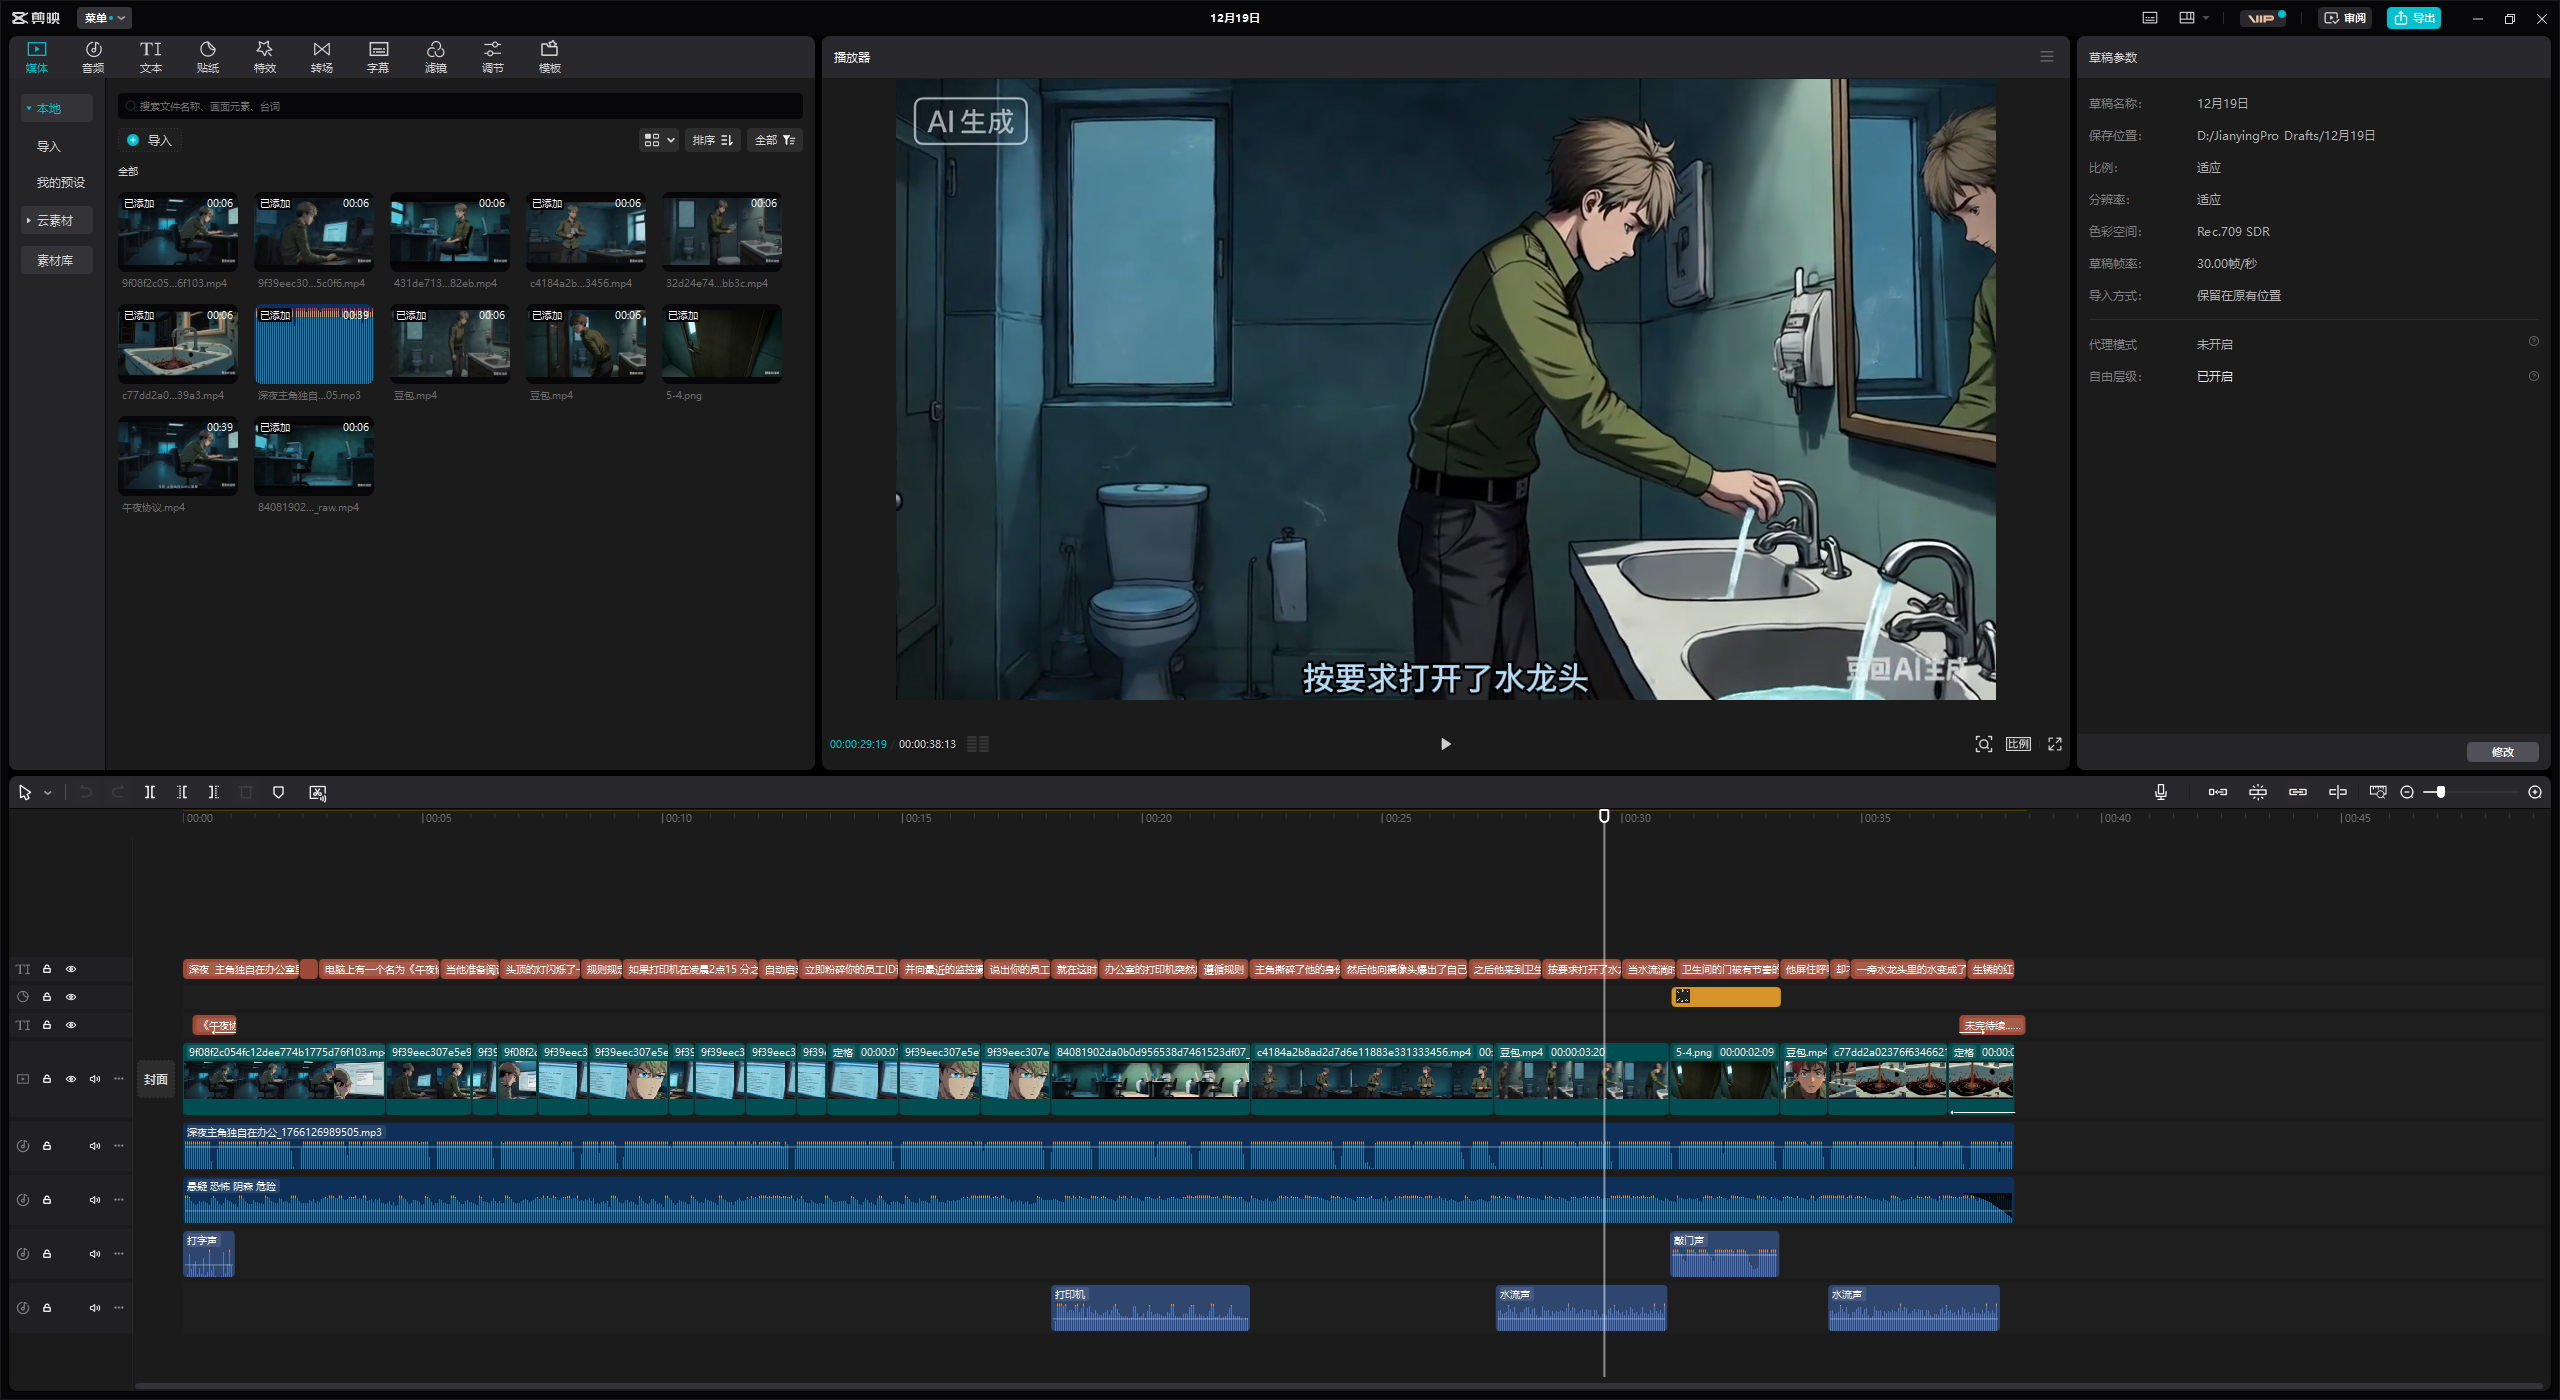Adjust the timeline zoom slider handle
The image size is (2560, 1400).
click(x=2441, y=792)
